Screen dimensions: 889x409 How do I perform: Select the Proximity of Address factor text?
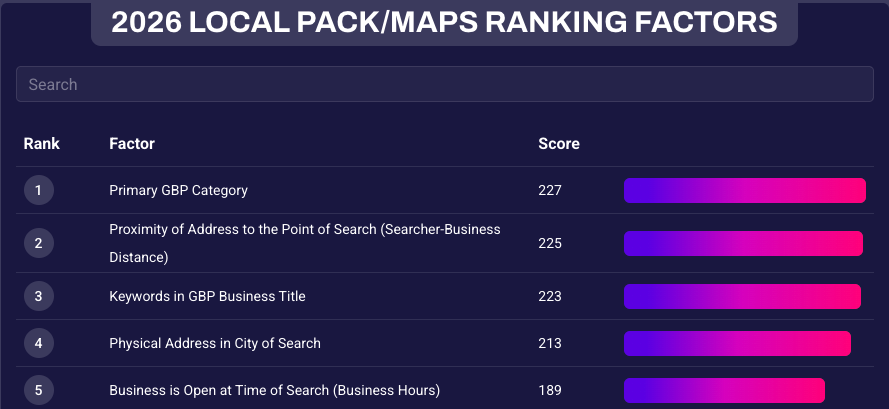(304, 243)
